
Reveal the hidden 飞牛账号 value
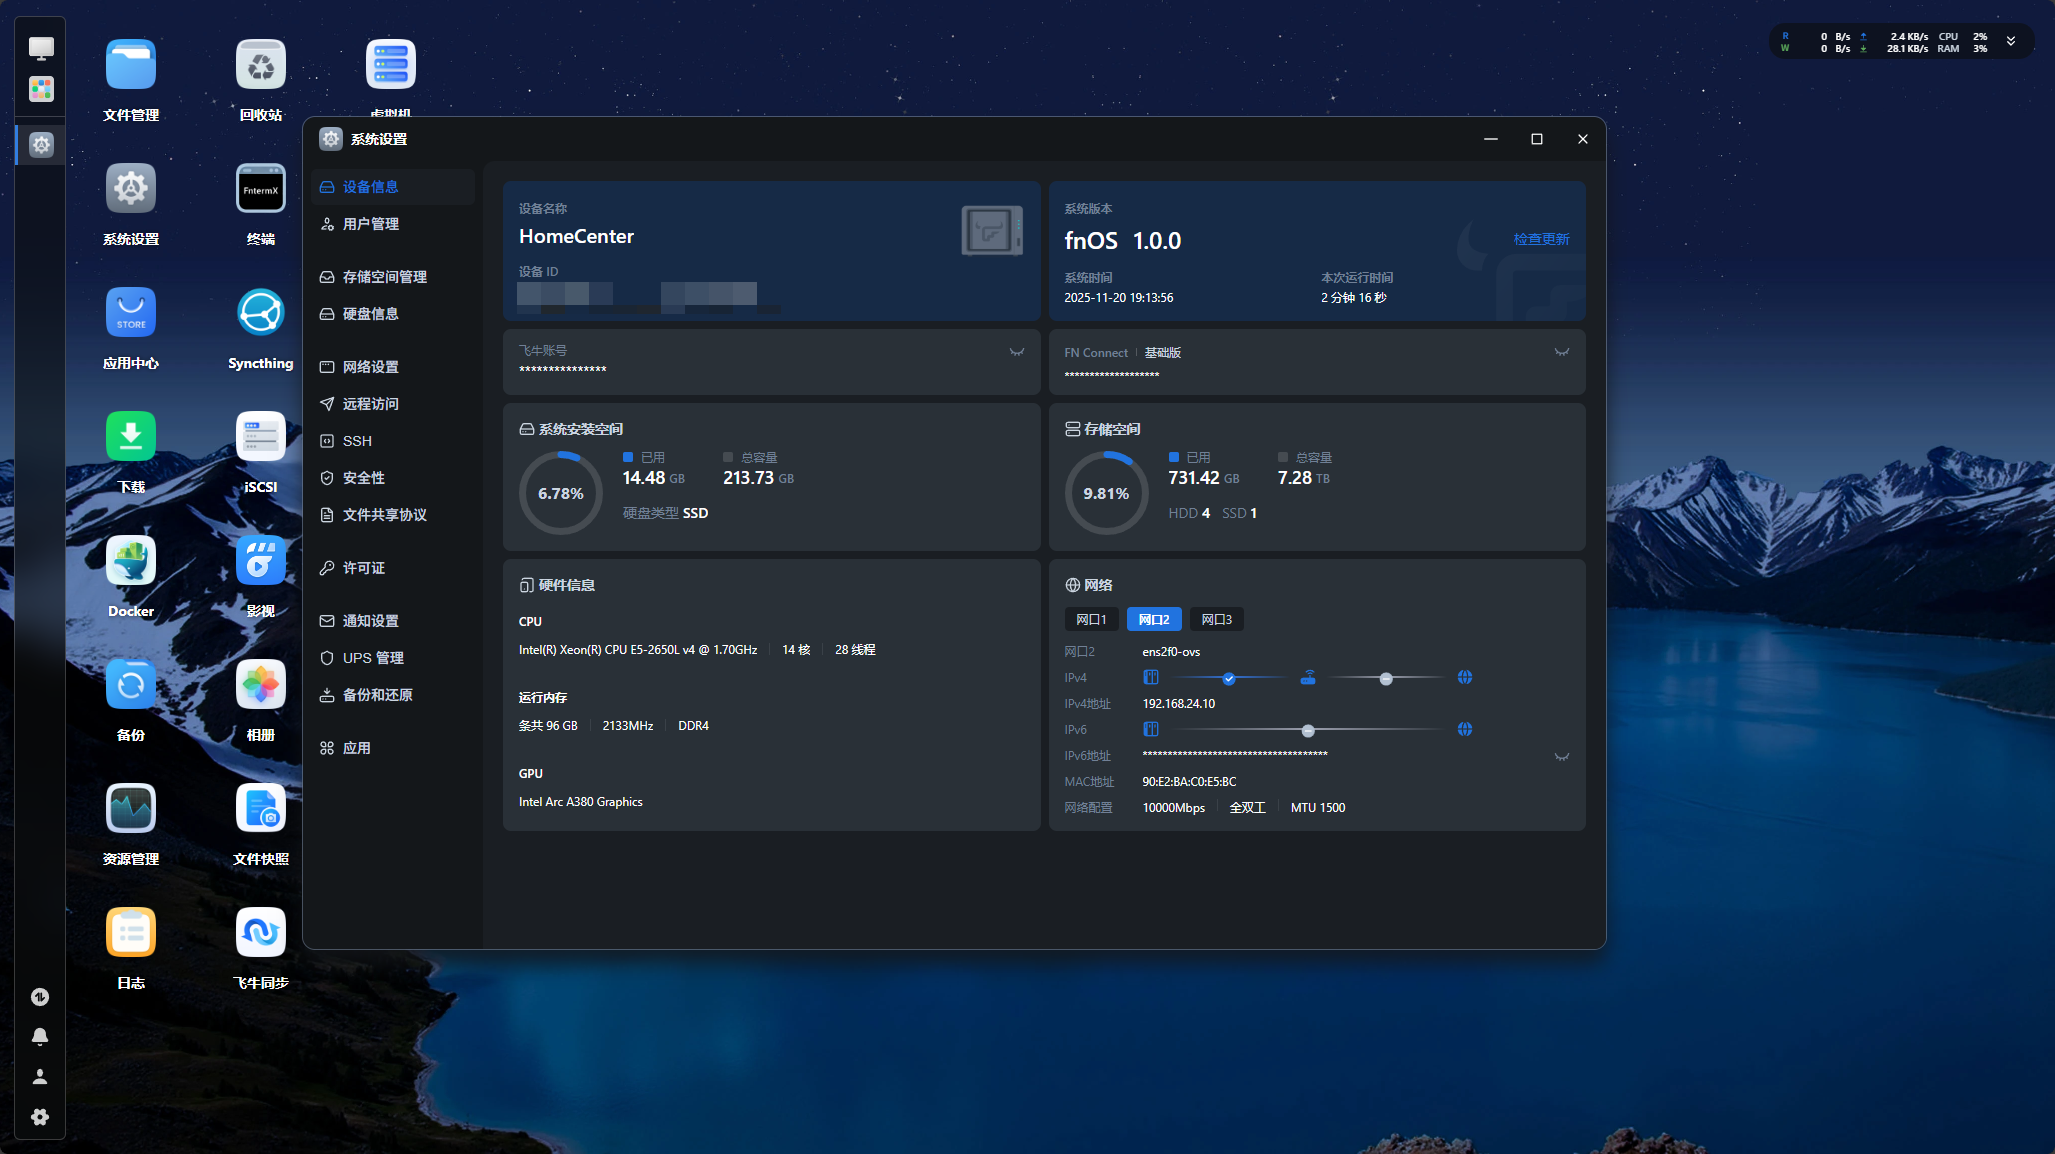coord(1016,352)
